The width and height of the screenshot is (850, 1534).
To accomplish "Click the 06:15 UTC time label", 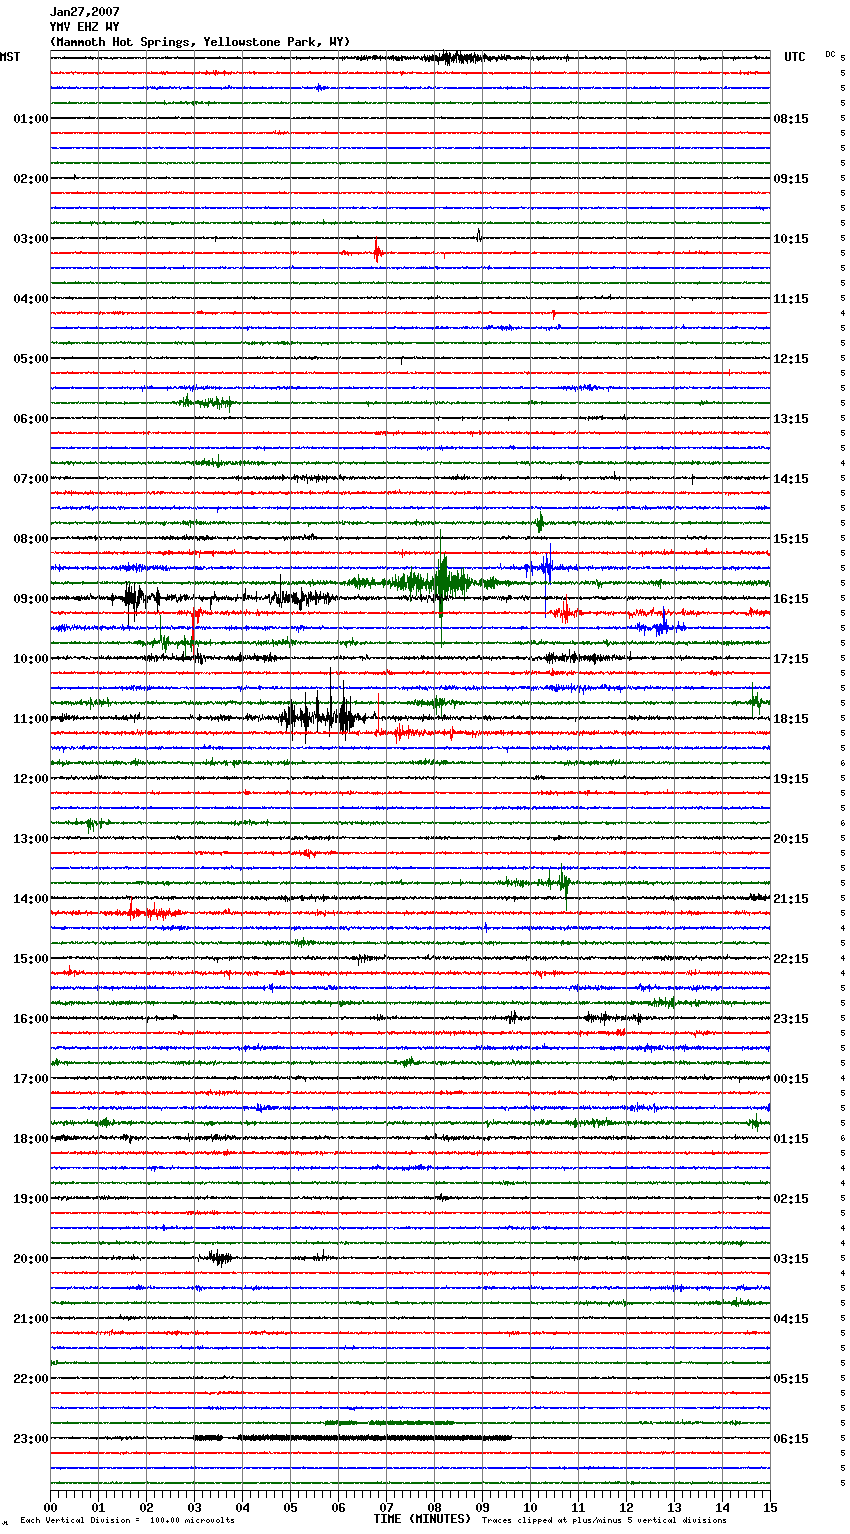I will pos(791,1439).
